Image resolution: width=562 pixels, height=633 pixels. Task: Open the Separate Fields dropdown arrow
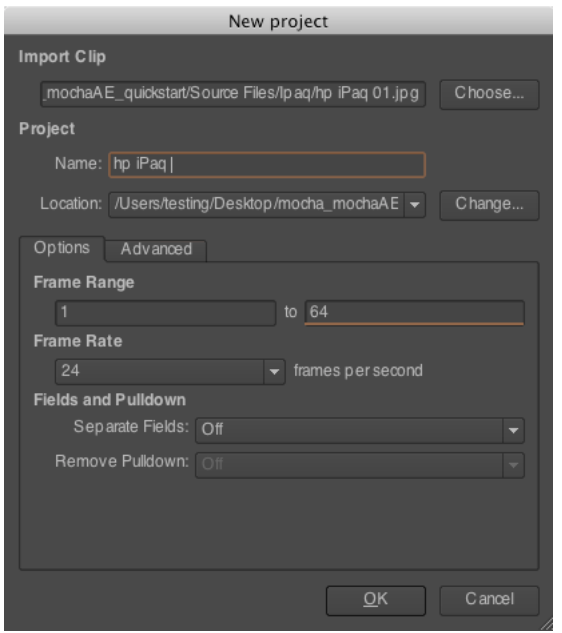coord(514,430)
